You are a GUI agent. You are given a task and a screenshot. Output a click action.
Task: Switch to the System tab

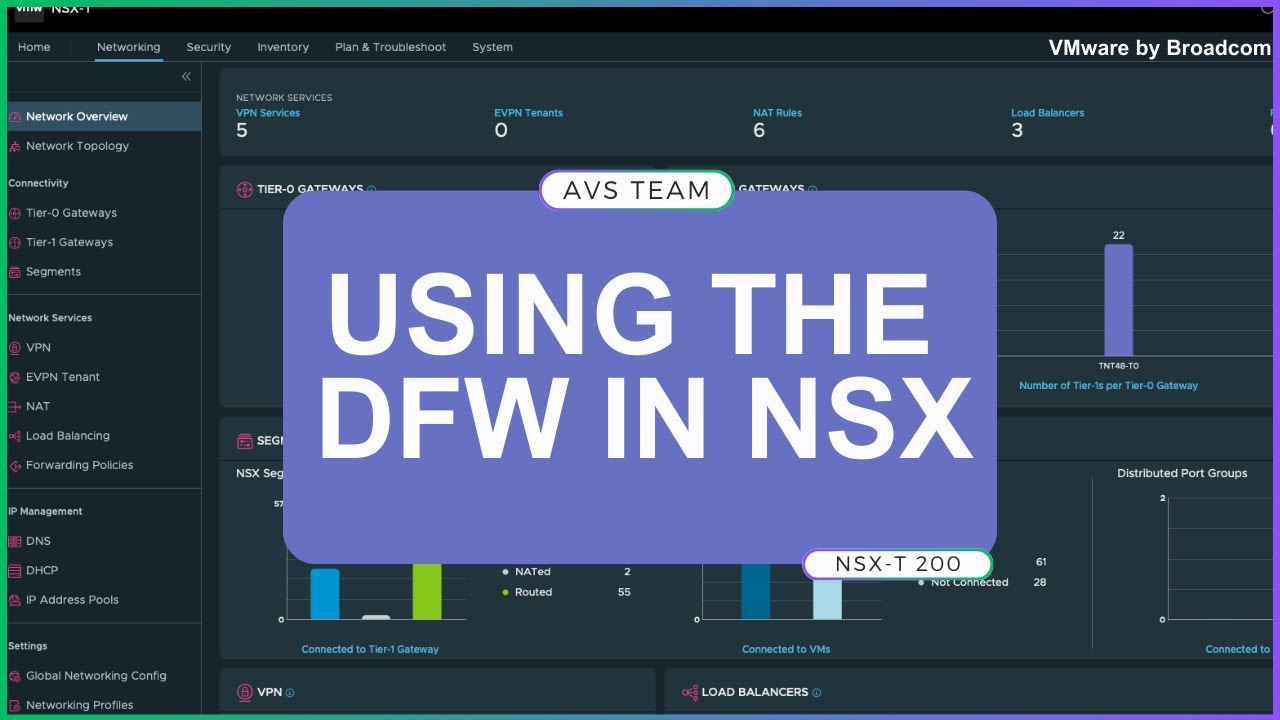click(492, 47)
